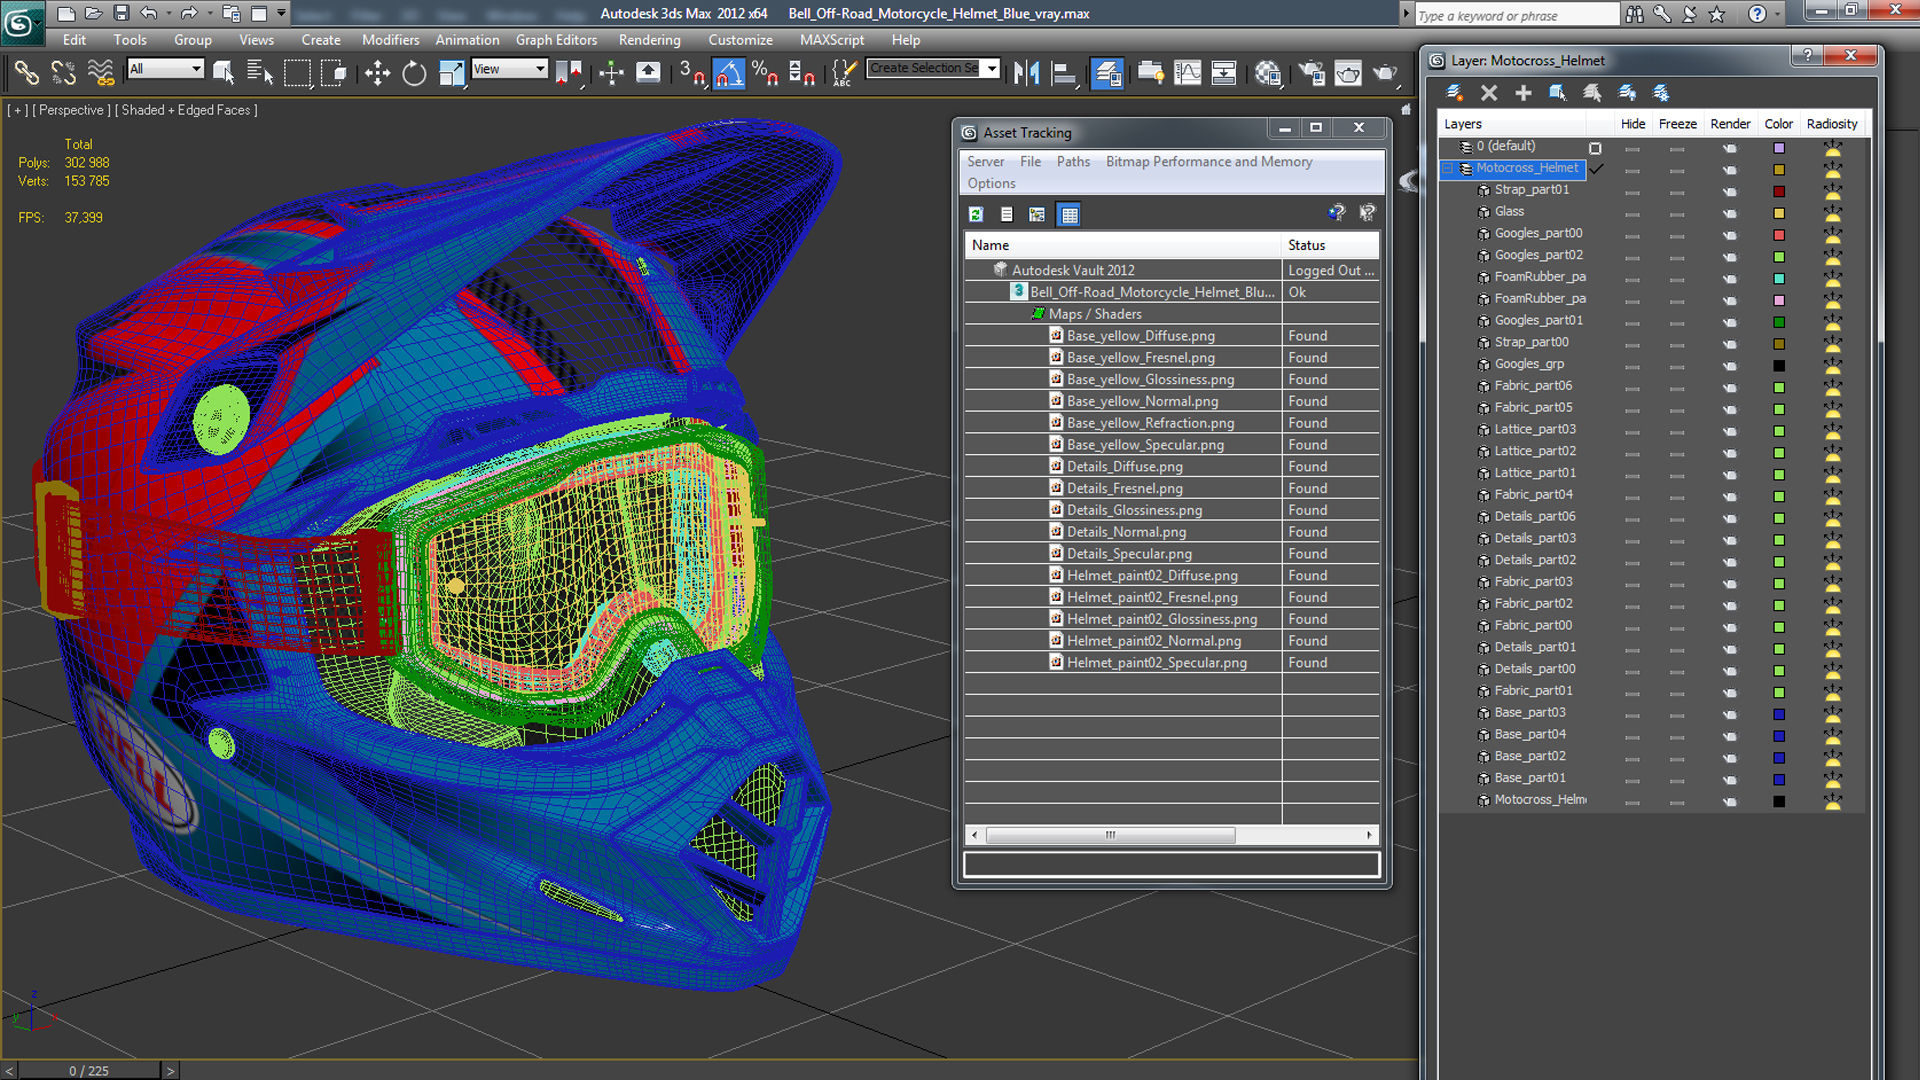The height and width of the screenshot is (1080, 1920).
Task: Open the Select by Name tool
Action: click(x=260, y=73)
